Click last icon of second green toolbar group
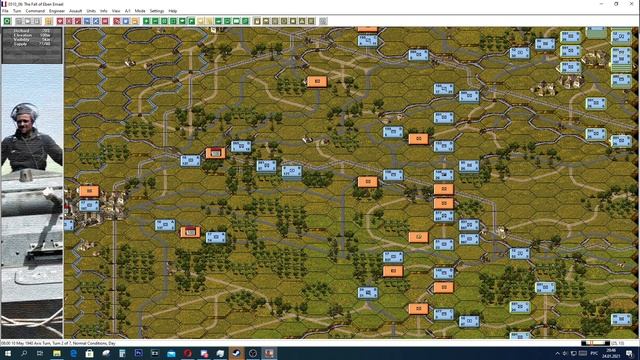 pos(245,21)
